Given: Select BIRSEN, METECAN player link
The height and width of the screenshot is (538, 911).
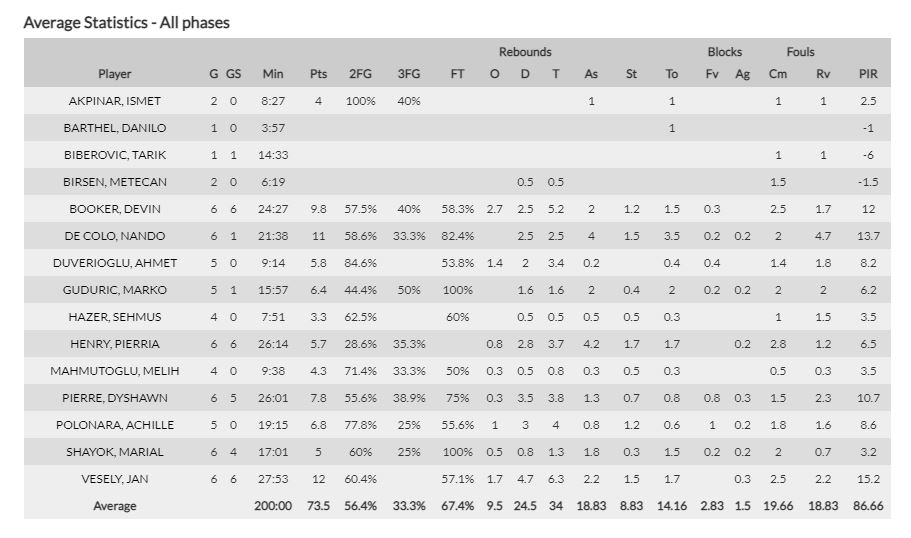Looking at the screenshot, I should (x=115, y=182).
